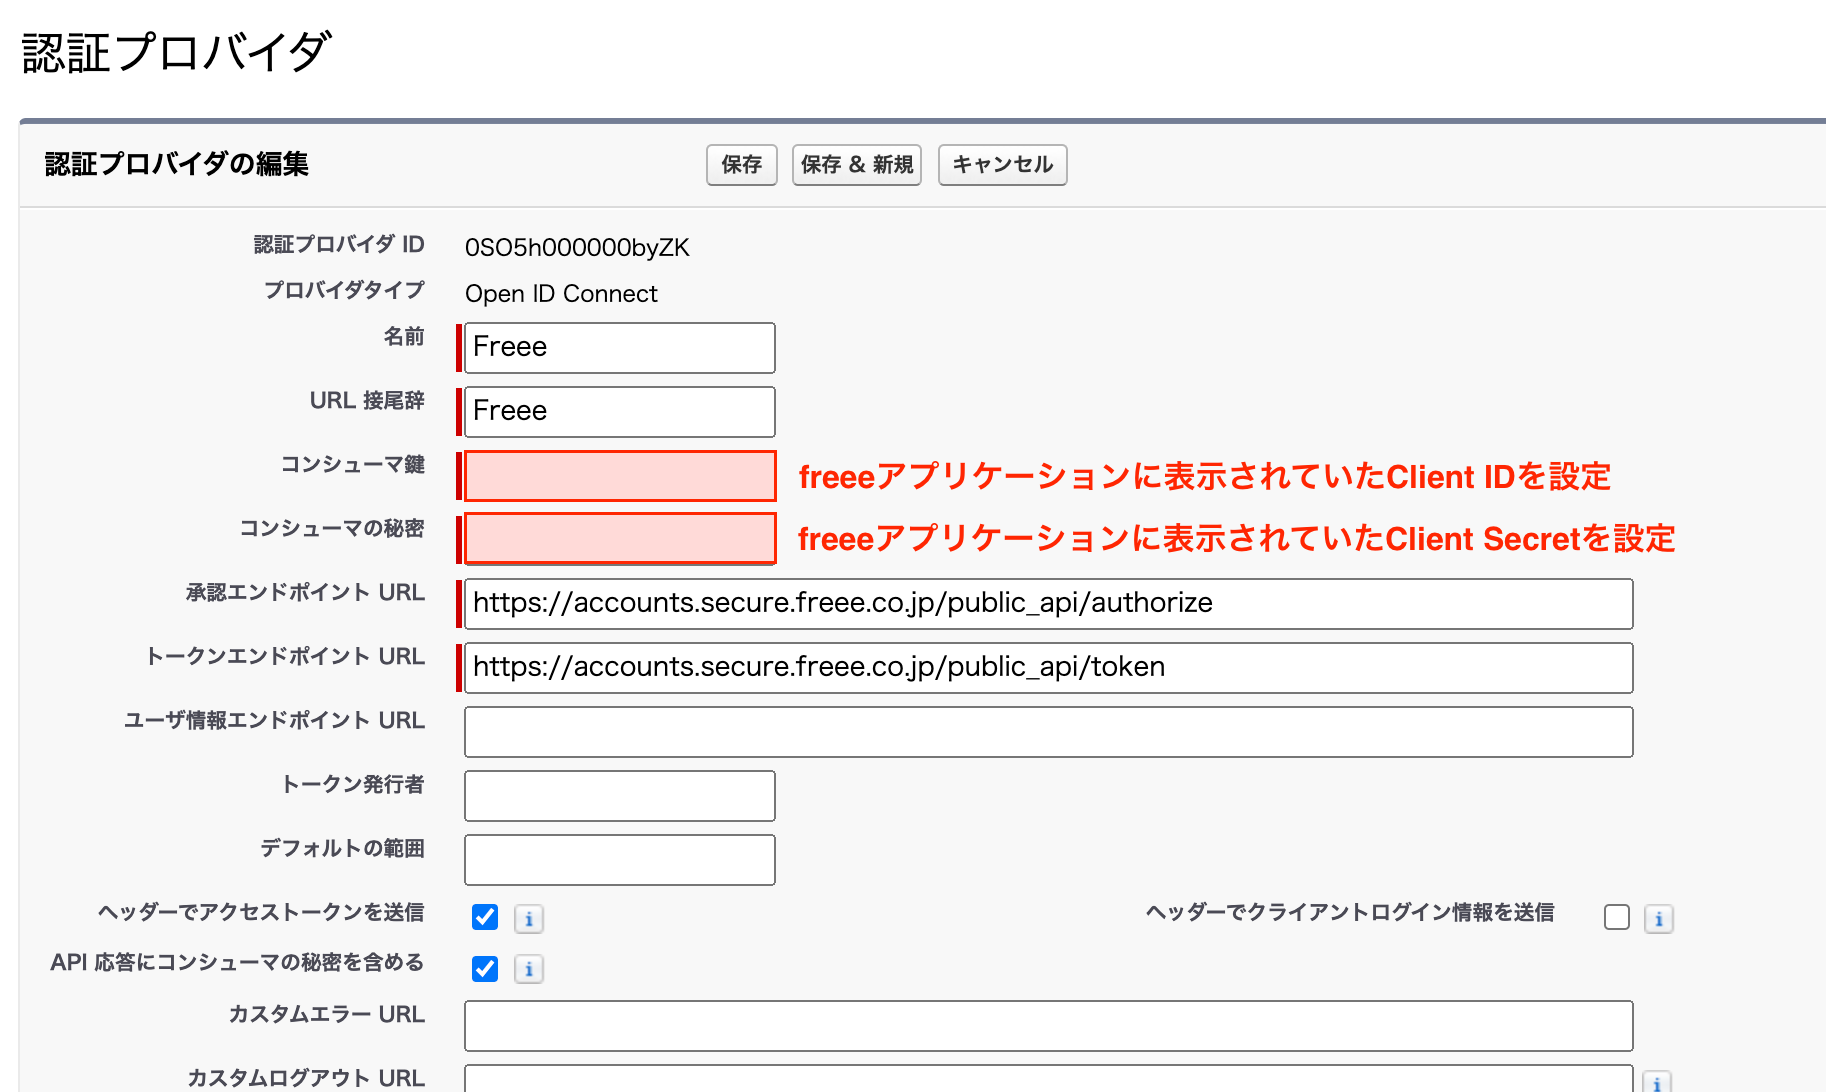Image resolution: width=1826 pixels, height=1092 pixels.
Task: Uncheck API 応答にコンシューマの秘密を含める checkbox
Action: tap(485, 968)
